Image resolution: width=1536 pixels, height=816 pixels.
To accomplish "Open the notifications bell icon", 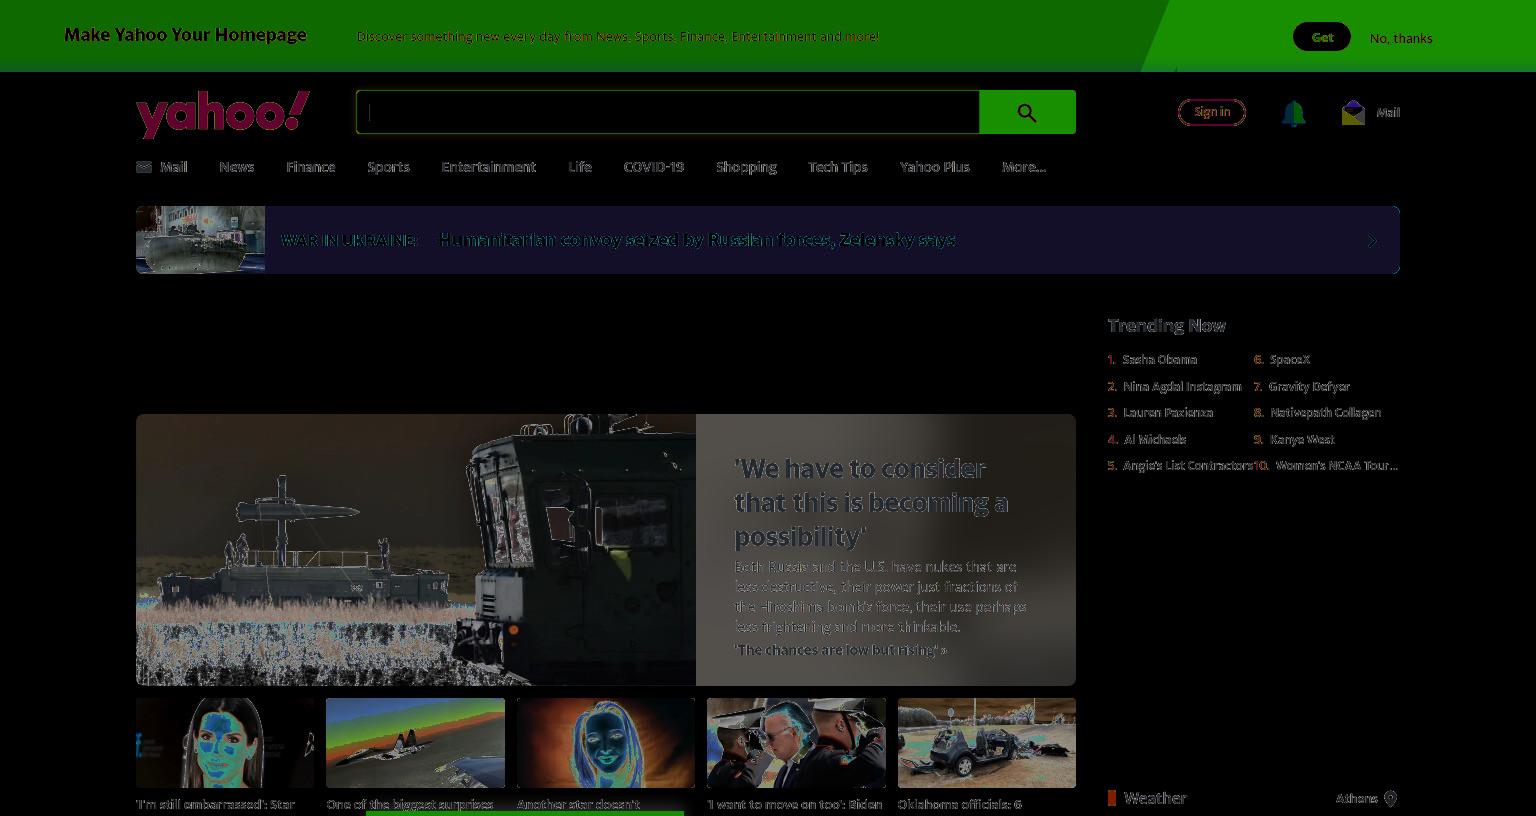I will (x=1293, y=113).
